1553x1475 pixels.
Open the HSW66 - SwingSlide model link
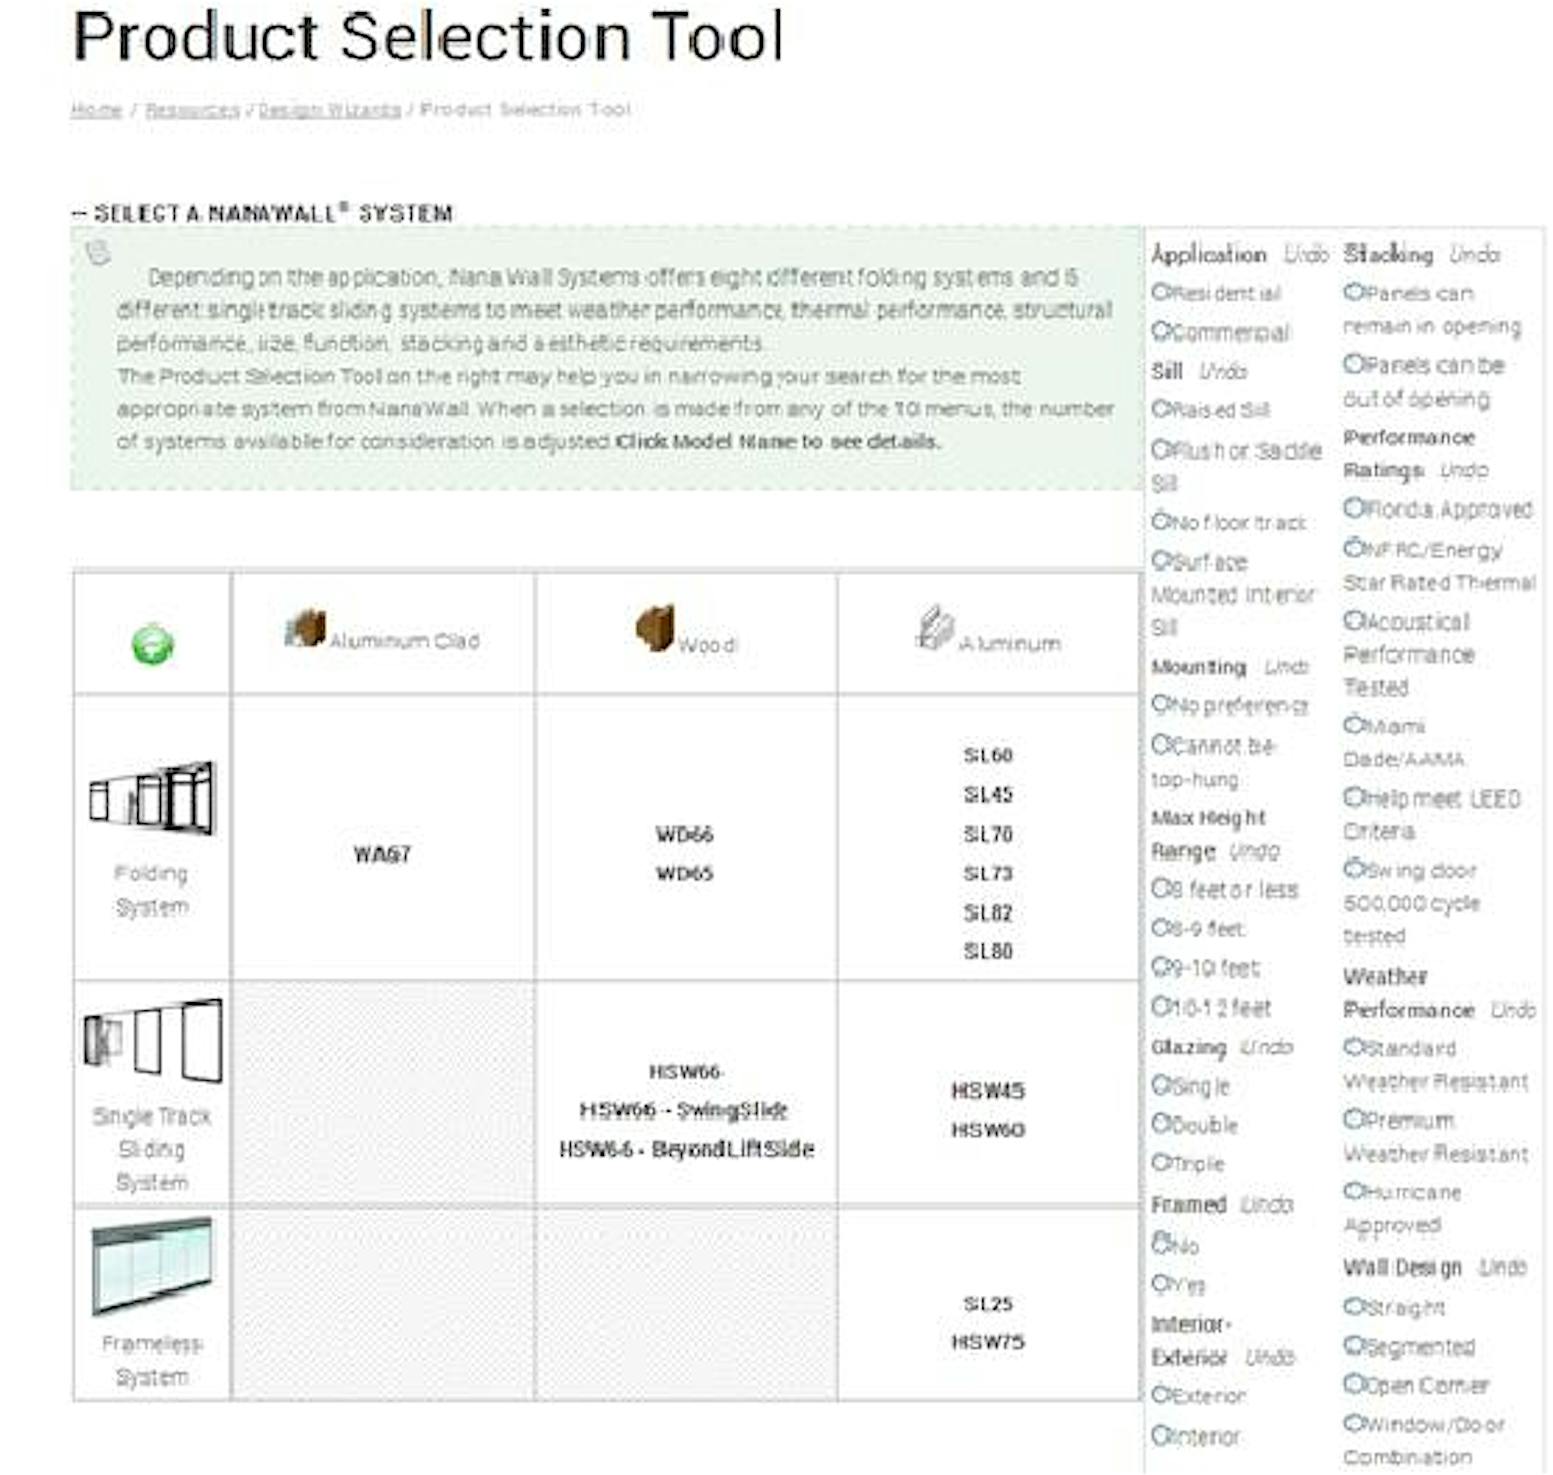[684, 1111]
